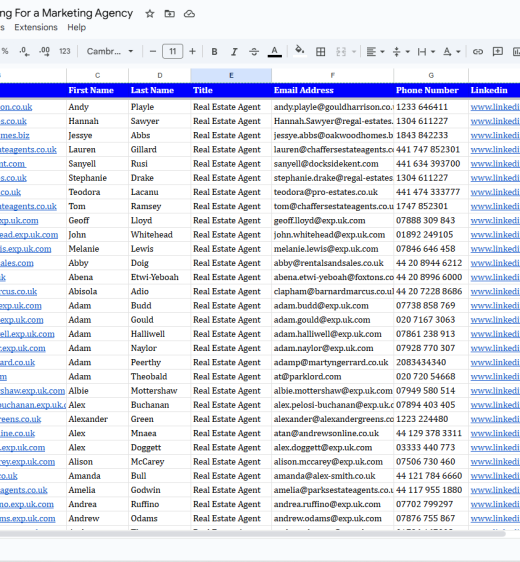Increase font size with plus button

tap(192, 52)
